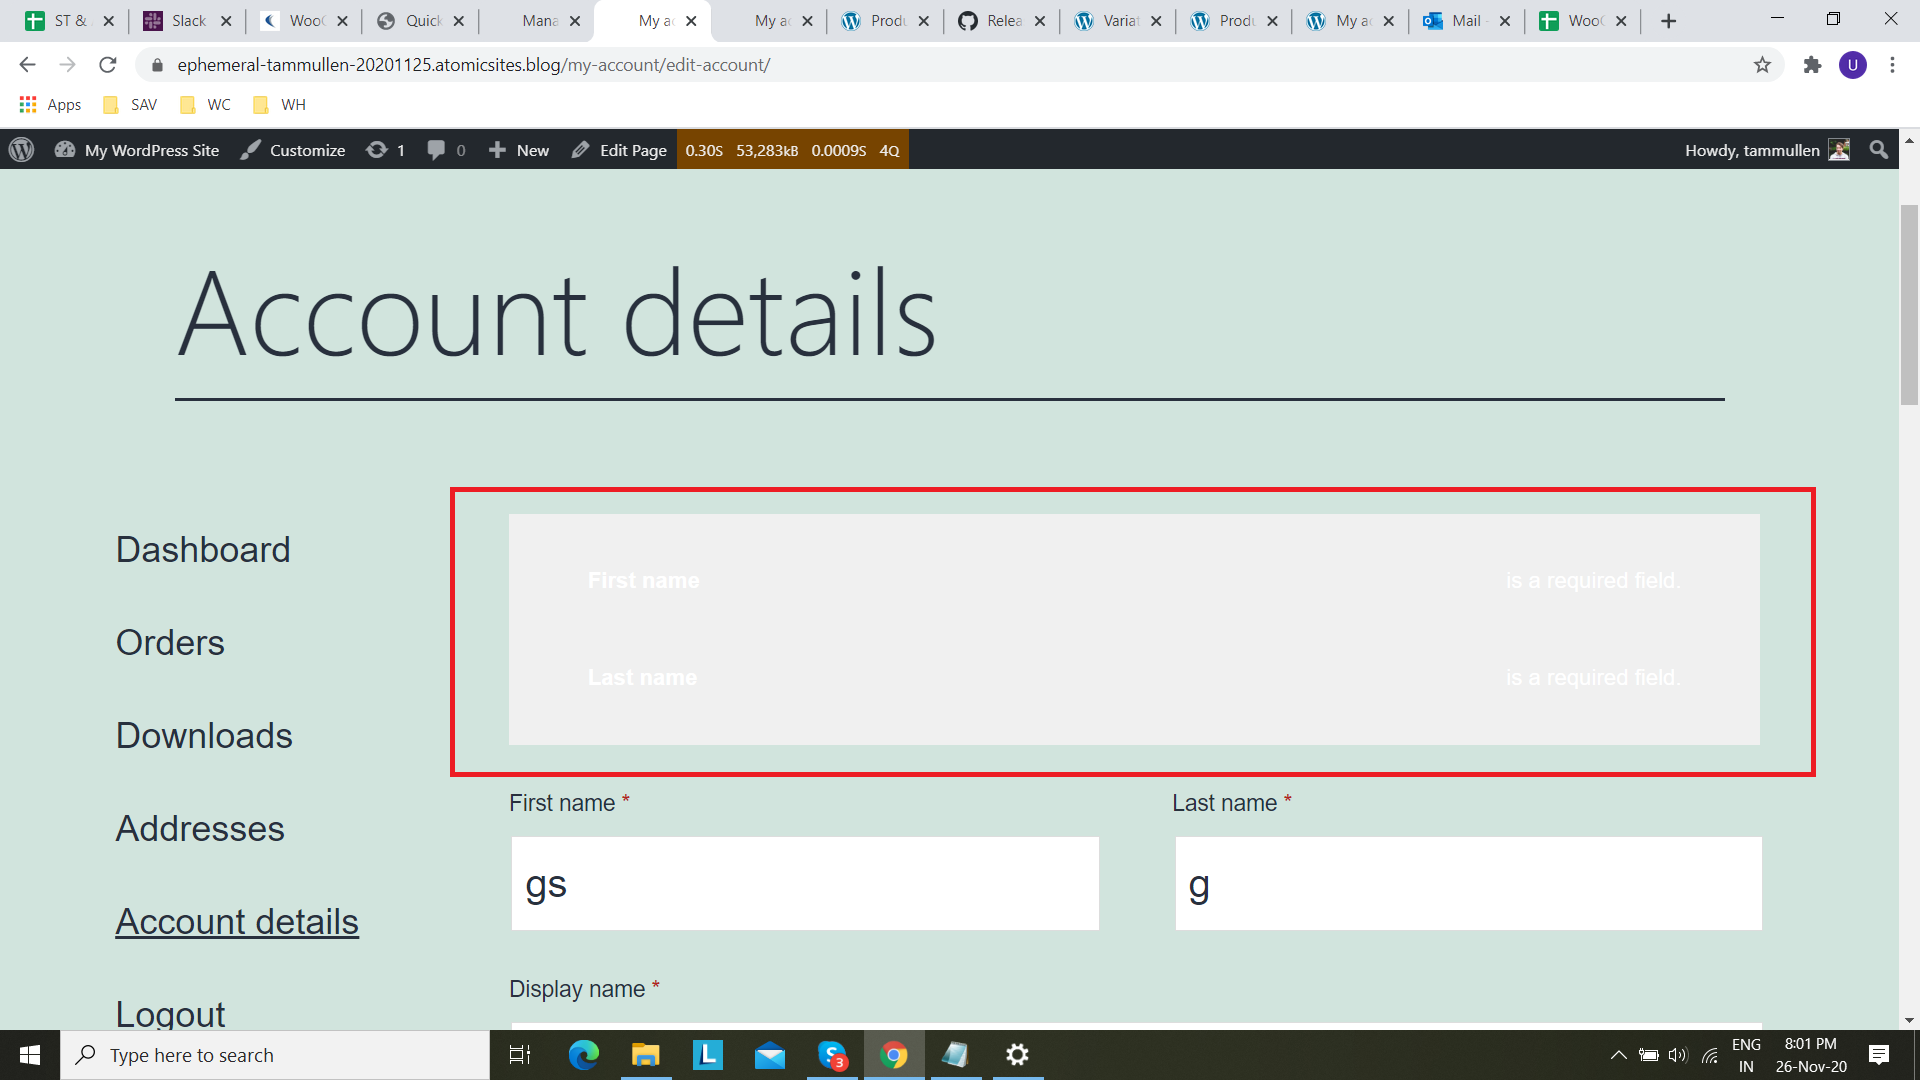The width and height of the screenshot is (1920, 1080).
Task: Click the bookmark star in the address bar
Action: click(1761, 65)
